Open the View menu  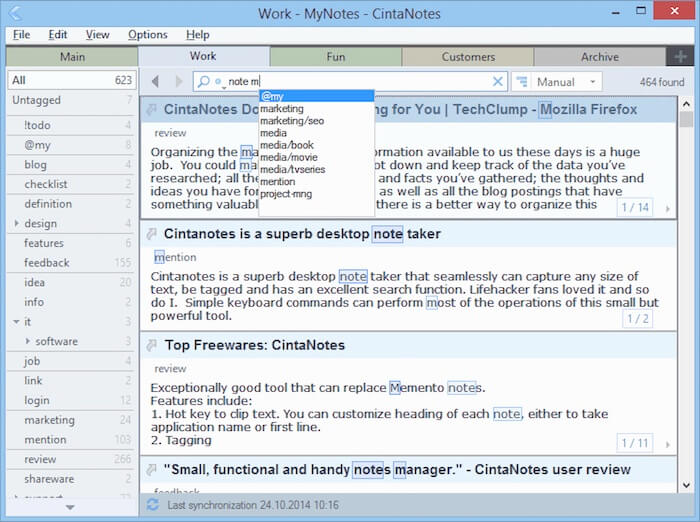(97, 34)
